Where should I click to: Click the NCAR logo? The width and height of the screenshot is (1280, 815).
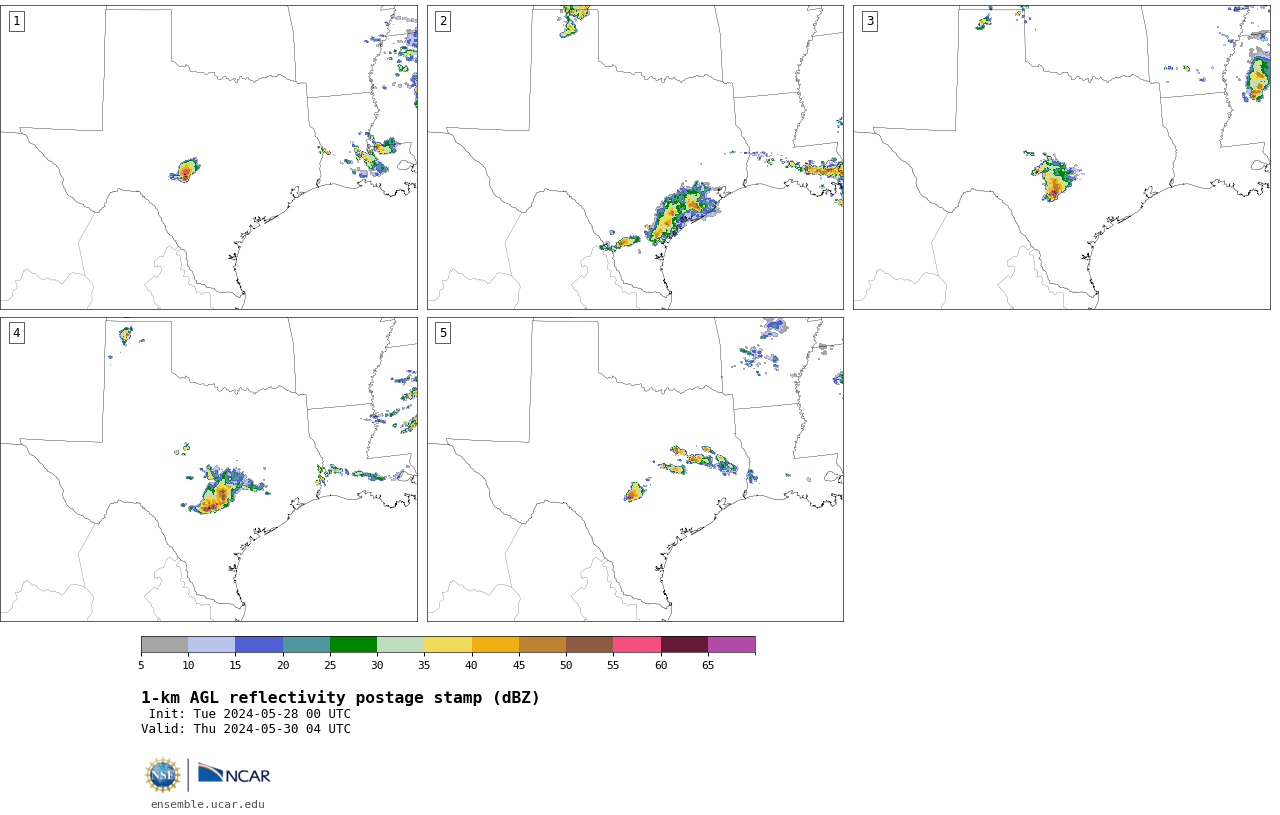tap(234, 775)
